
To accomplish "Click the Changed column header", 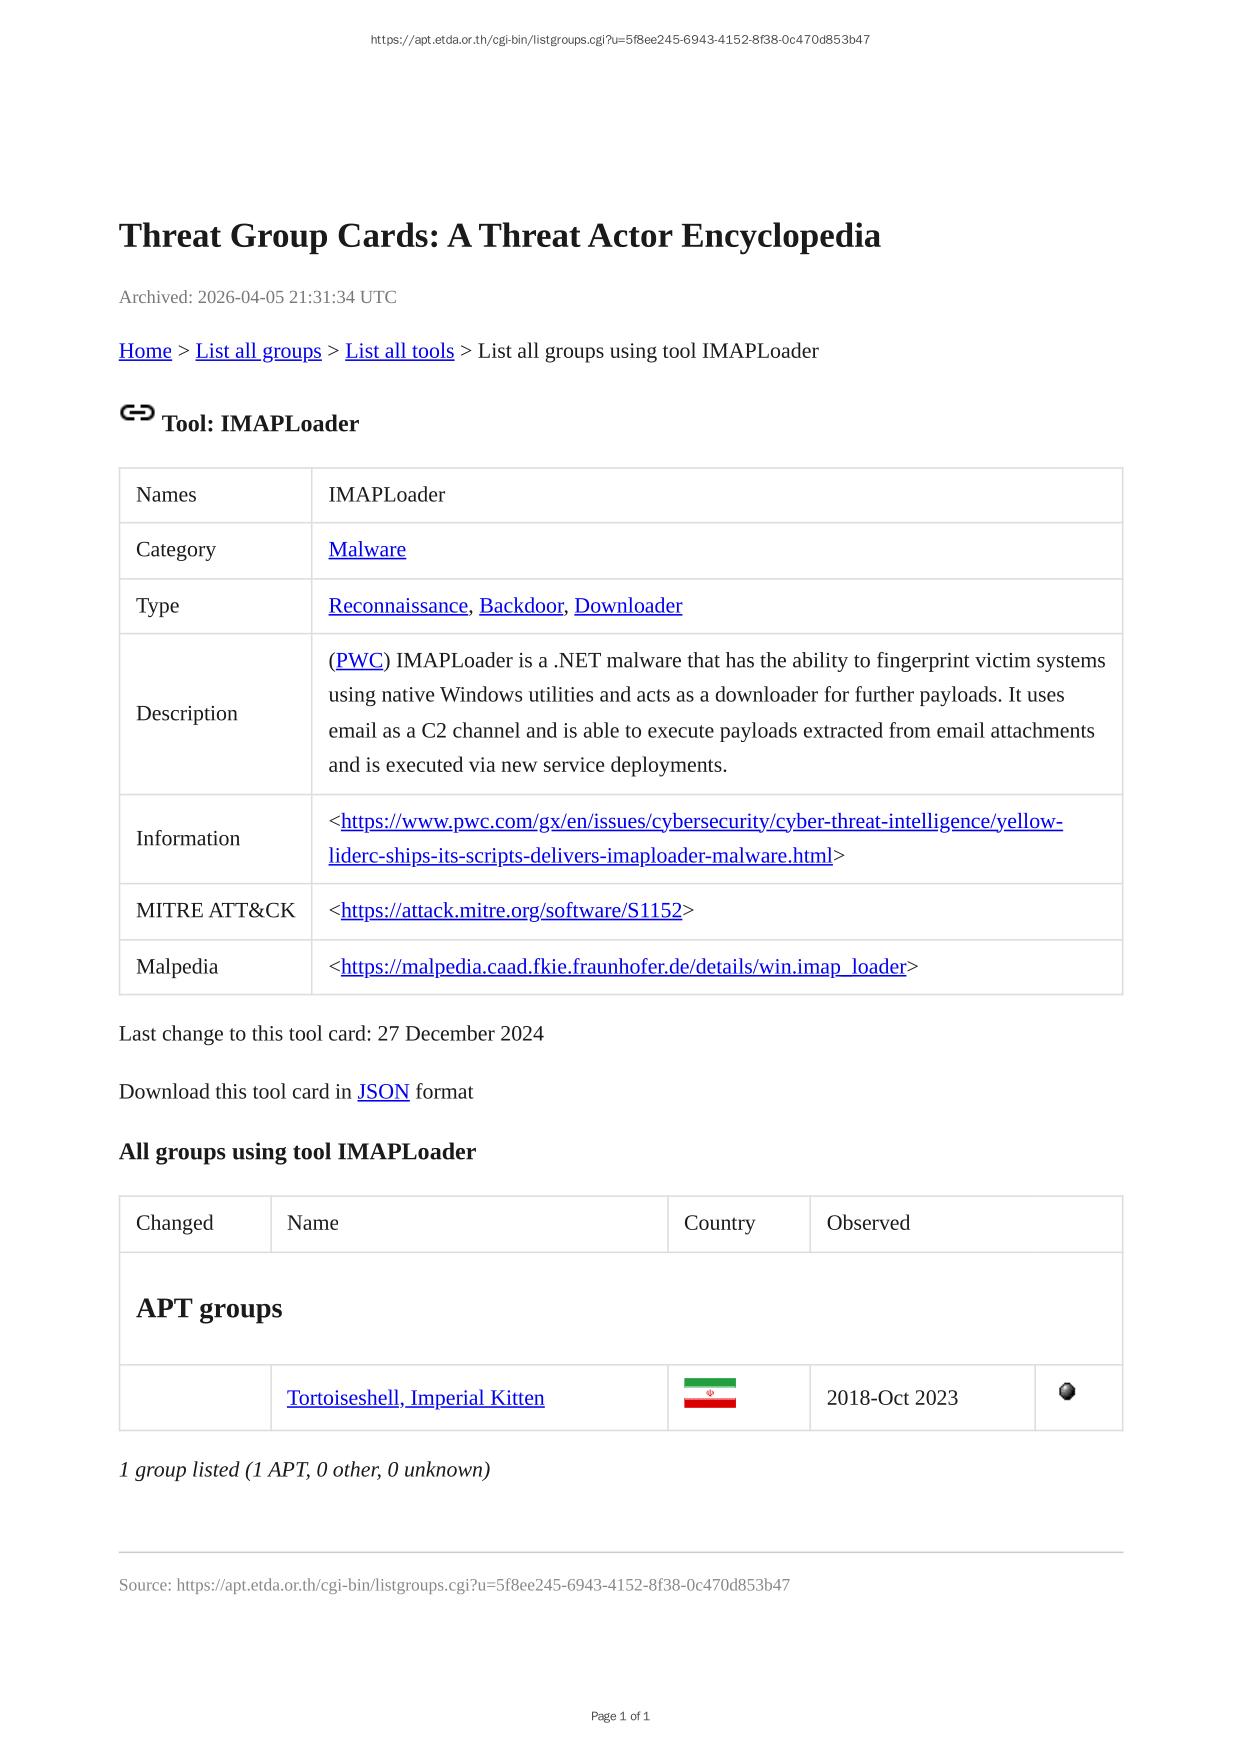I will (x=175, y=1223).
